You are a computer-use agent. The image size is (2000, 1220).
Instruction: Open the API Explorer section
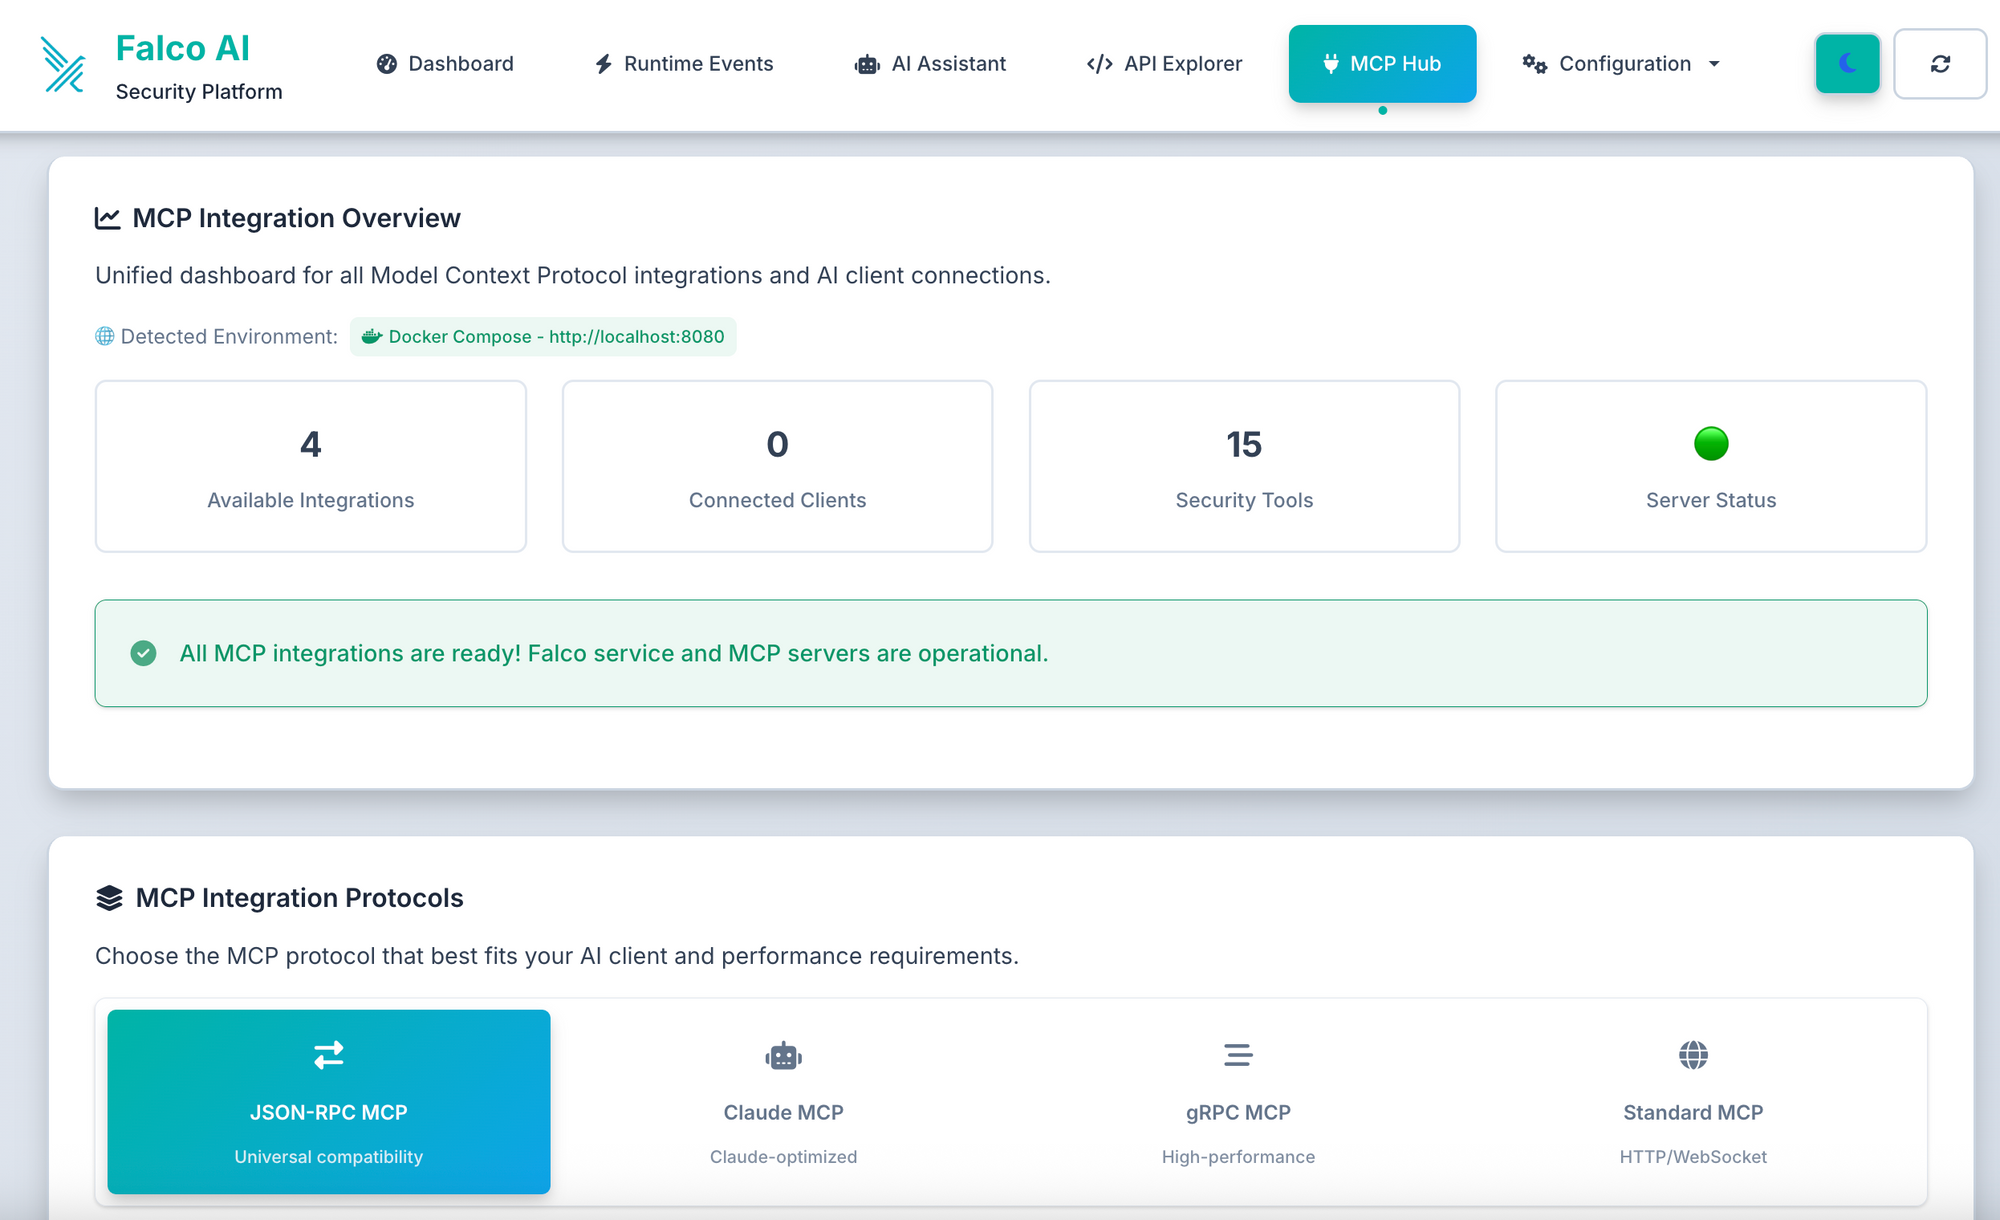click(x=1164, y=64)
